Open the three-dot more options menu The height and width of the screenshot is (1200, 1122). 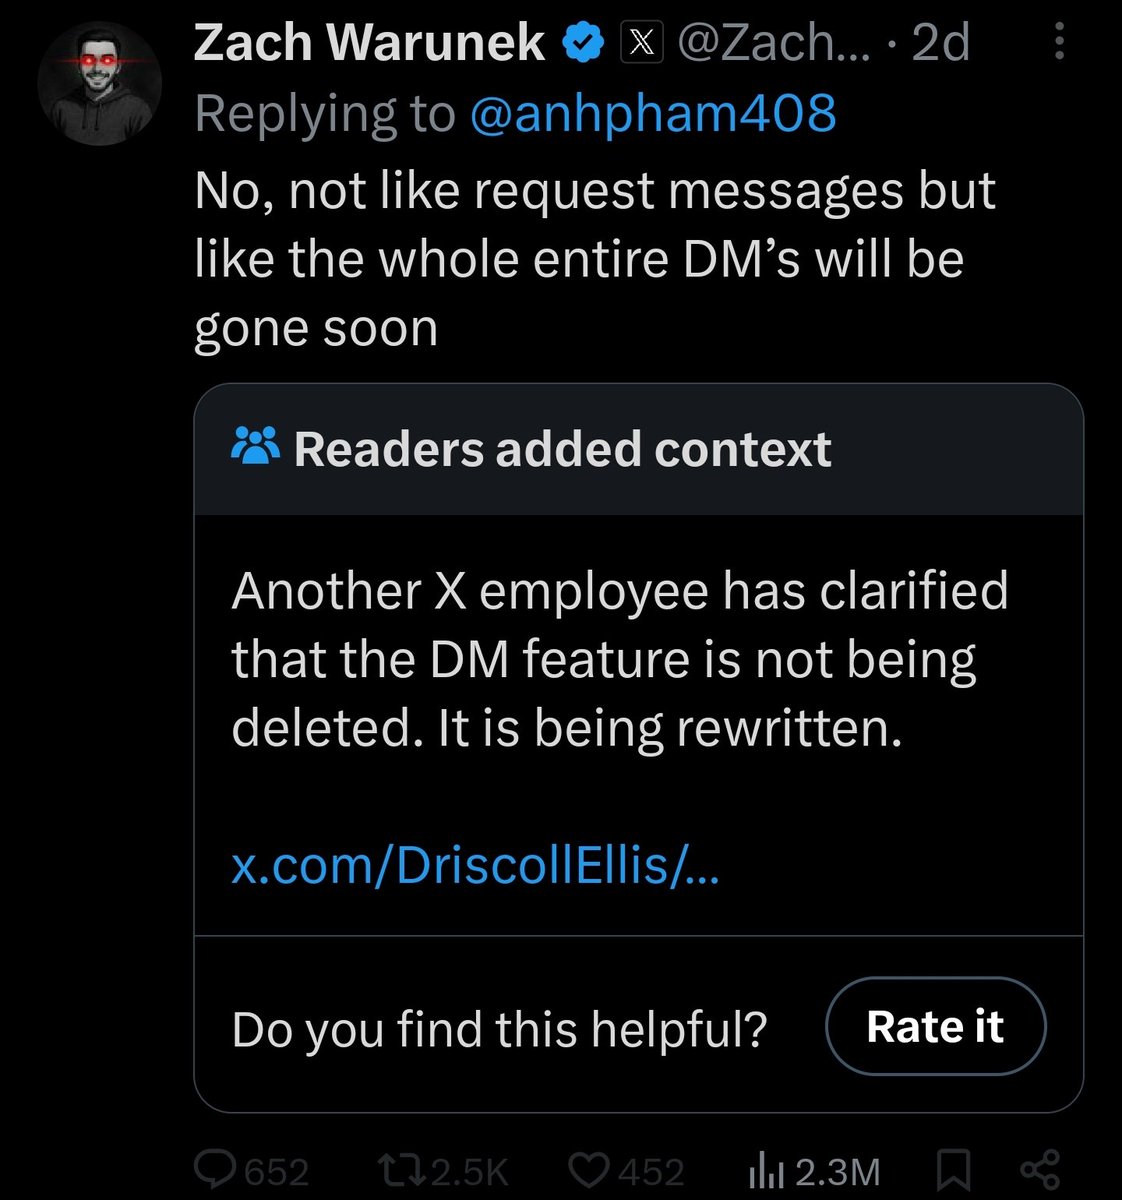(1059, 43)
